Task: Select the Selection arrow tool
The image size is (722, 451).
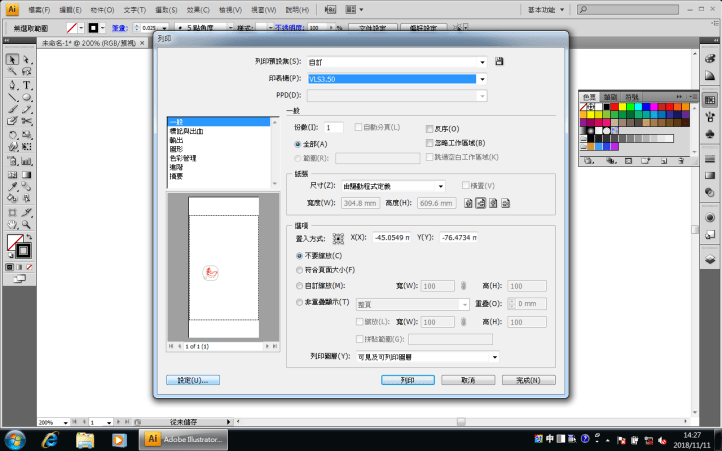Action: coord(12,59)
